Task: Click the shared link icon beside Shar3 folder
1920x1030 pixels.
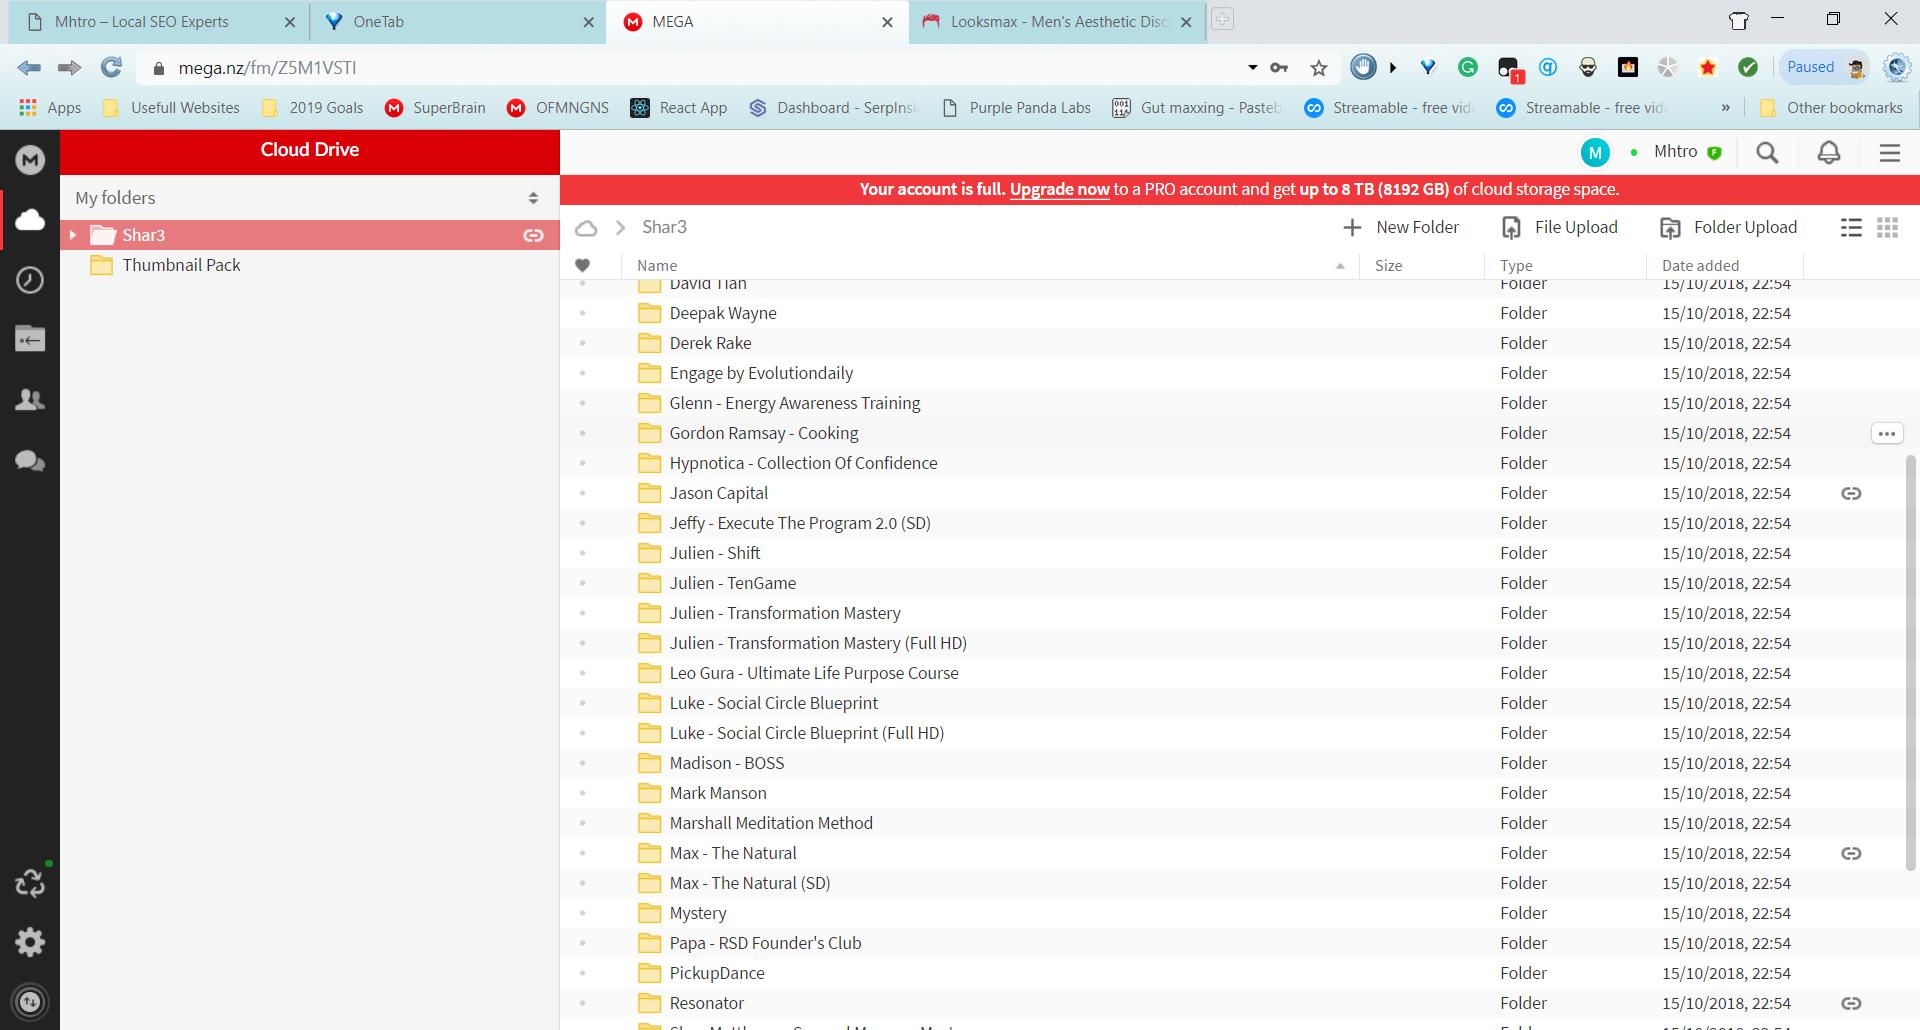Action: (534, 235)
